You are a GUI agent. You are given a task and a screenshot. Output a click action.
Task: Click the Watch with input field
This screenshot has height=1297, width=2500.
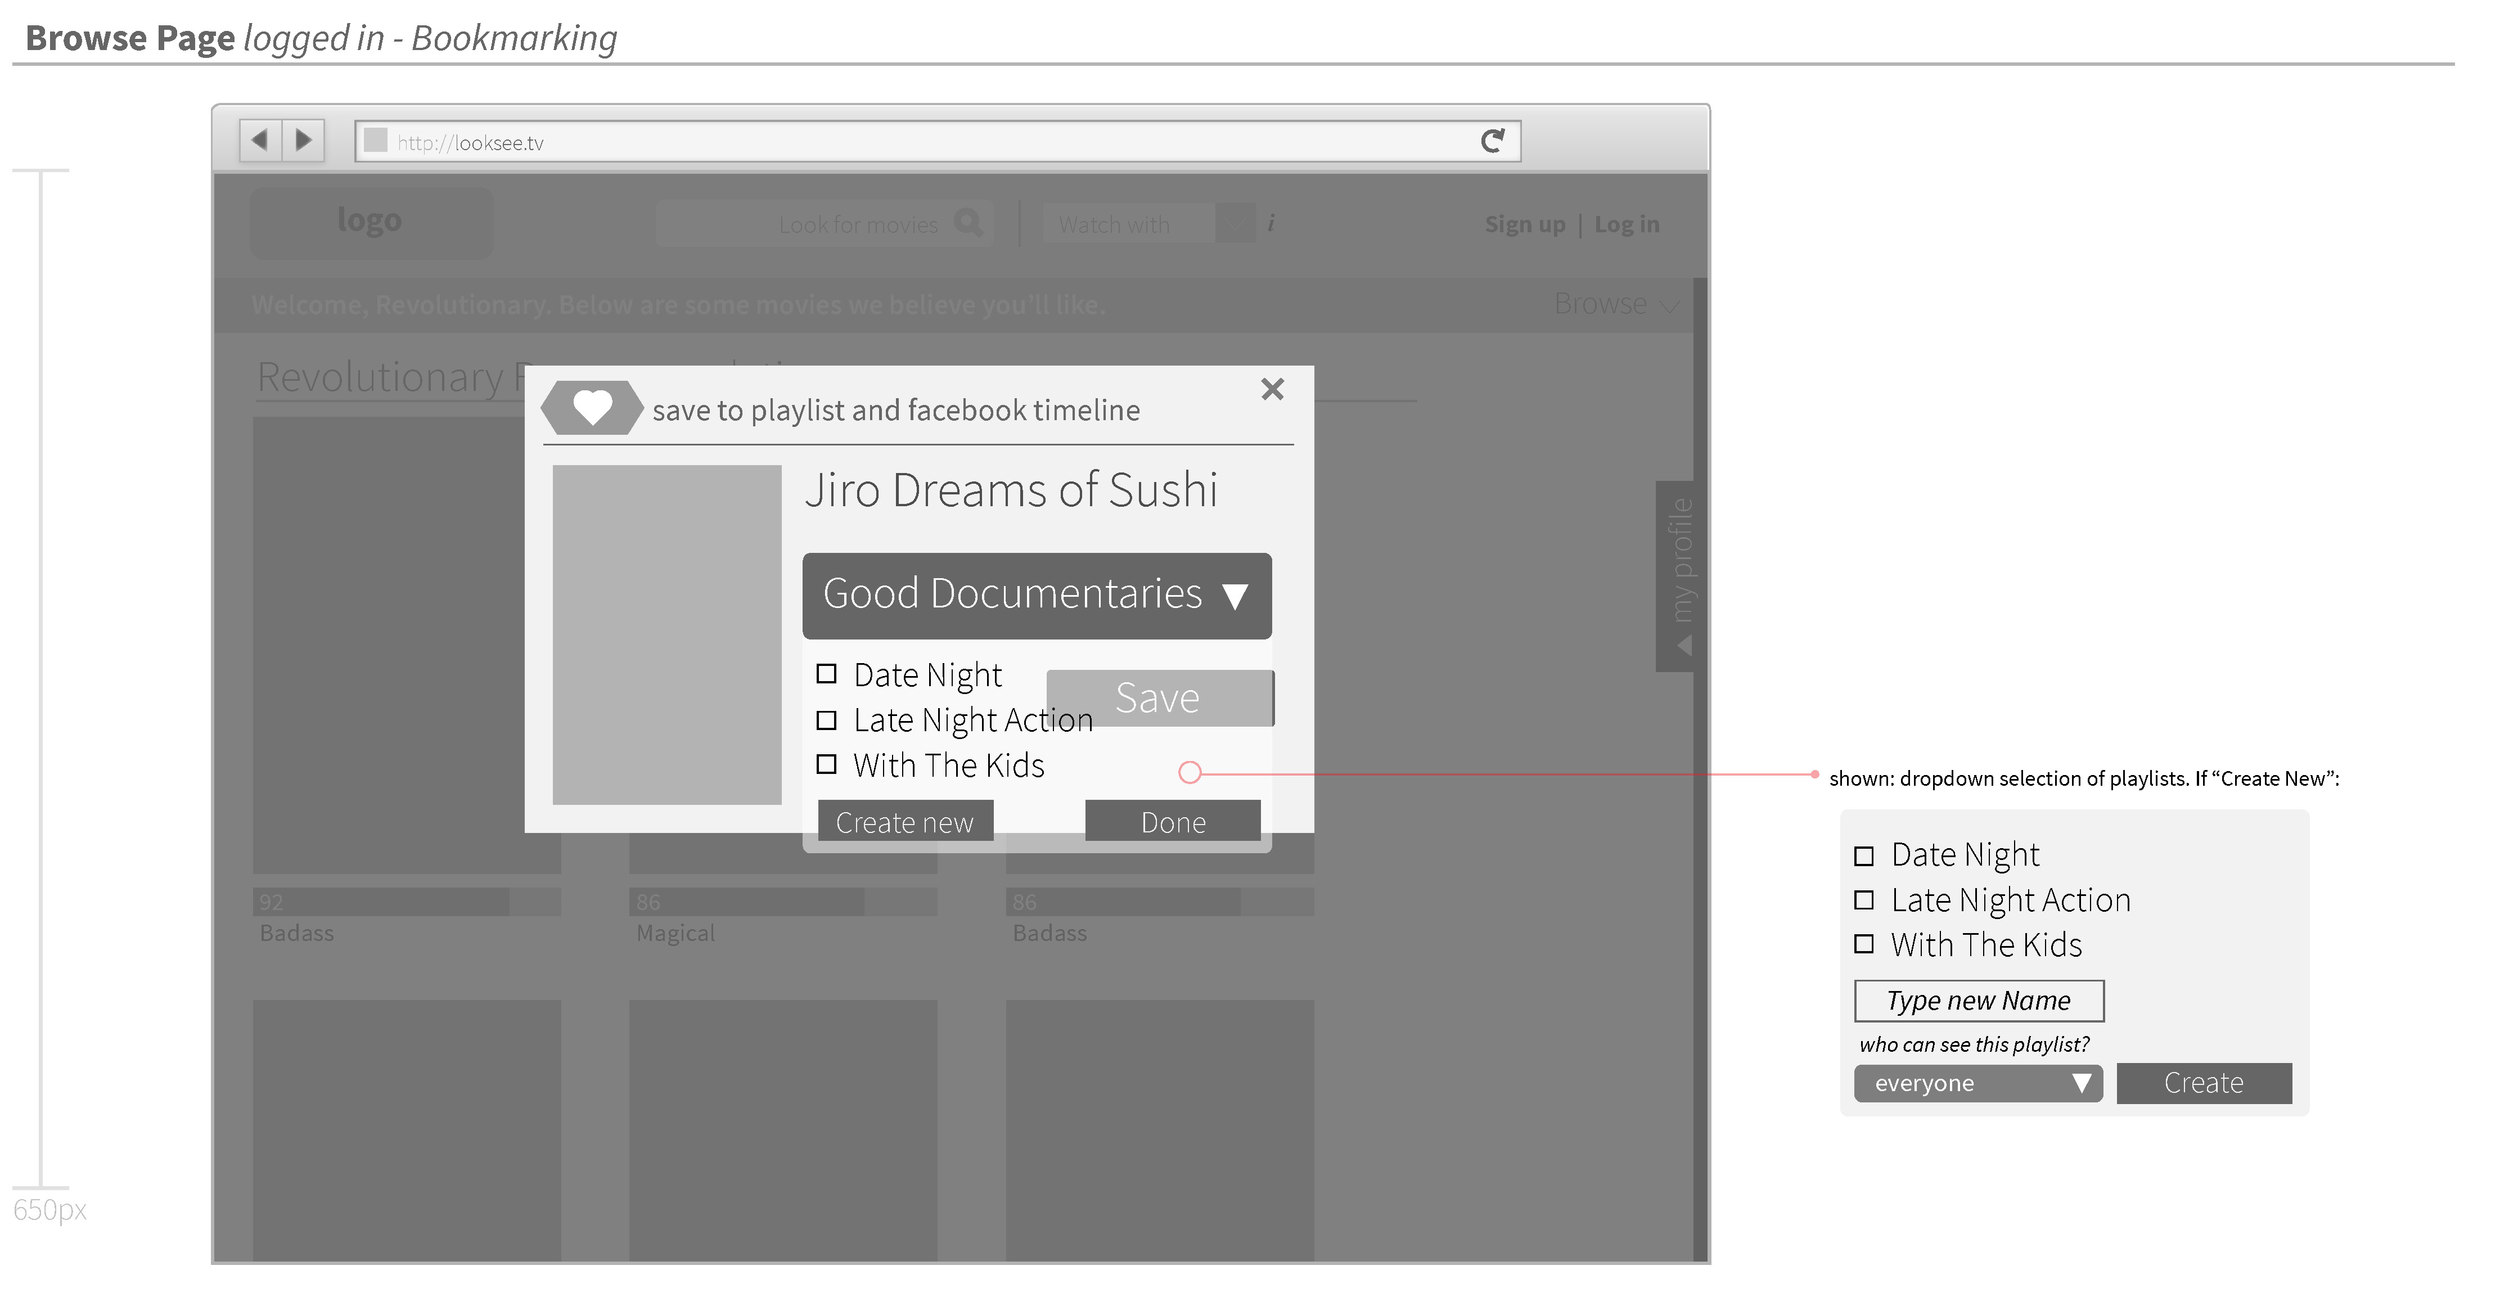1128,223
